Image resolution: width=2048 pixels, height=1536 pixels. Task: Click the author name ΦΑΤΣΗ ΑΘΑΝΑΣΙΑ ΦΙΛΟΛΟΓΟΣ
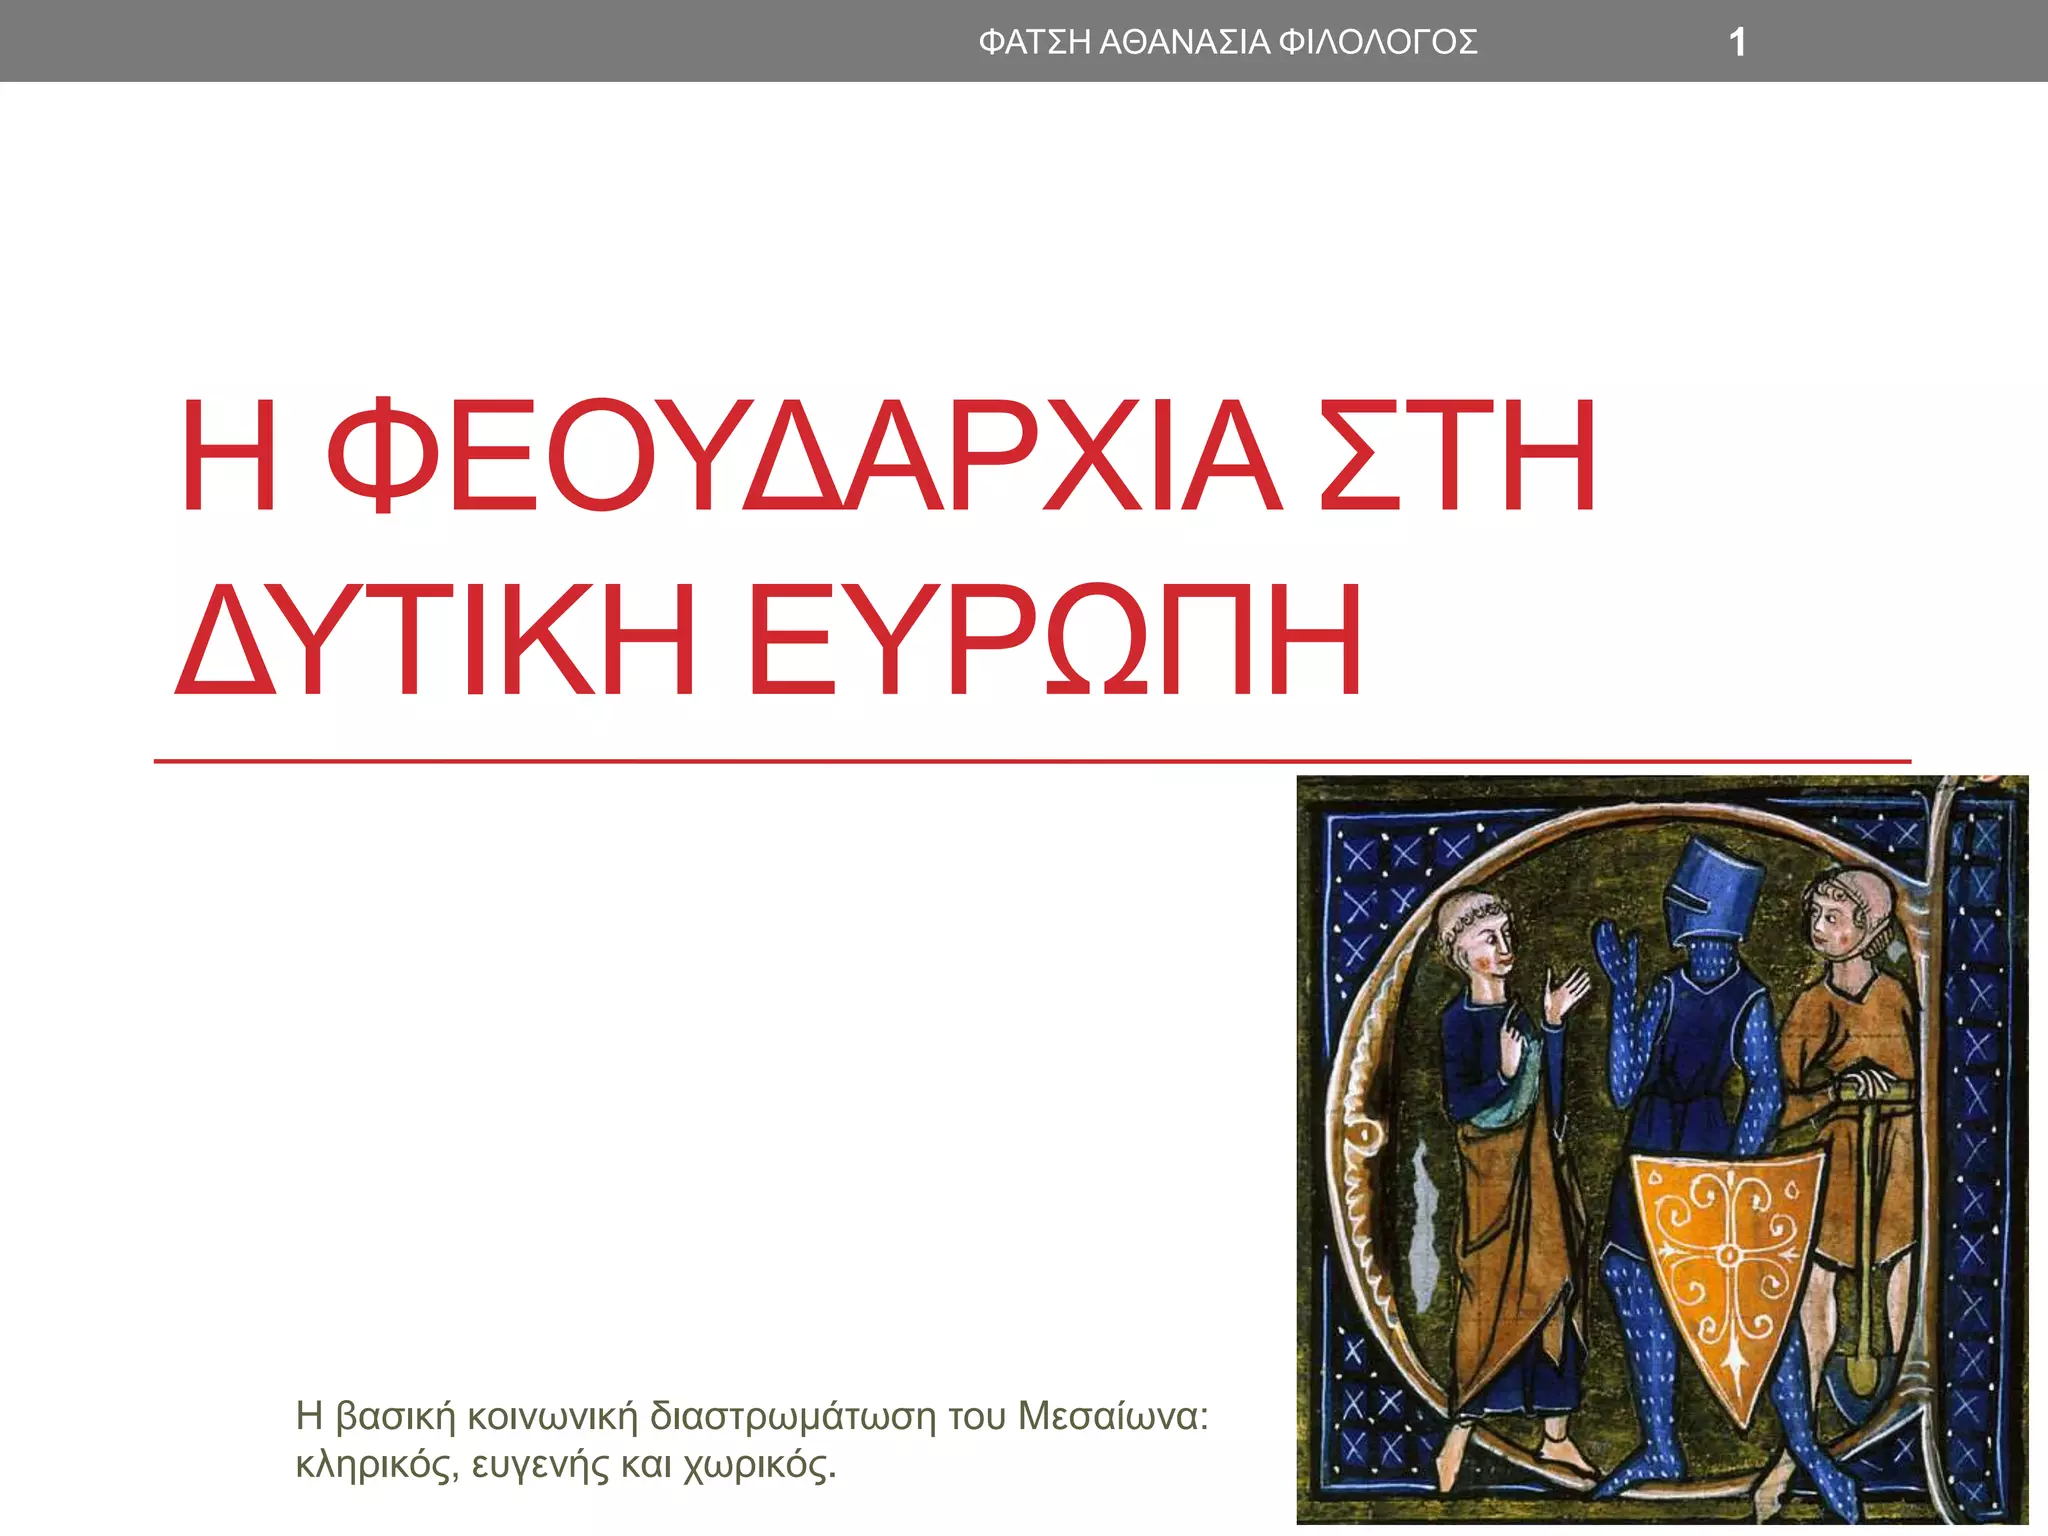(x=1227, y=42)
